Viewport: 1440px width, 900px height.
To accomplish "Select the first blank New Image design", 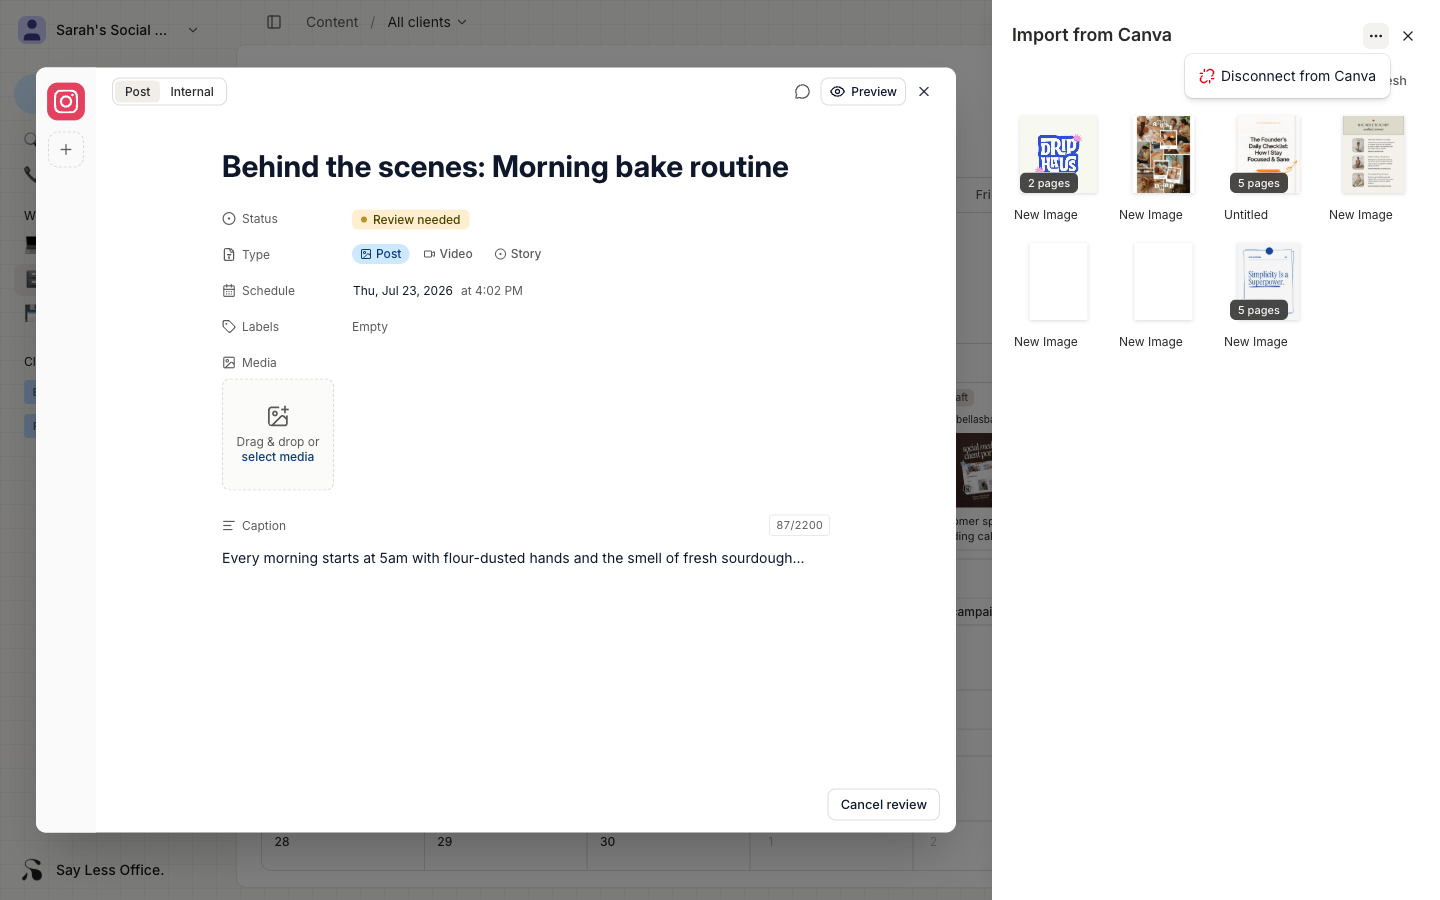I will pyautogui.click(x=1058, y=282).
